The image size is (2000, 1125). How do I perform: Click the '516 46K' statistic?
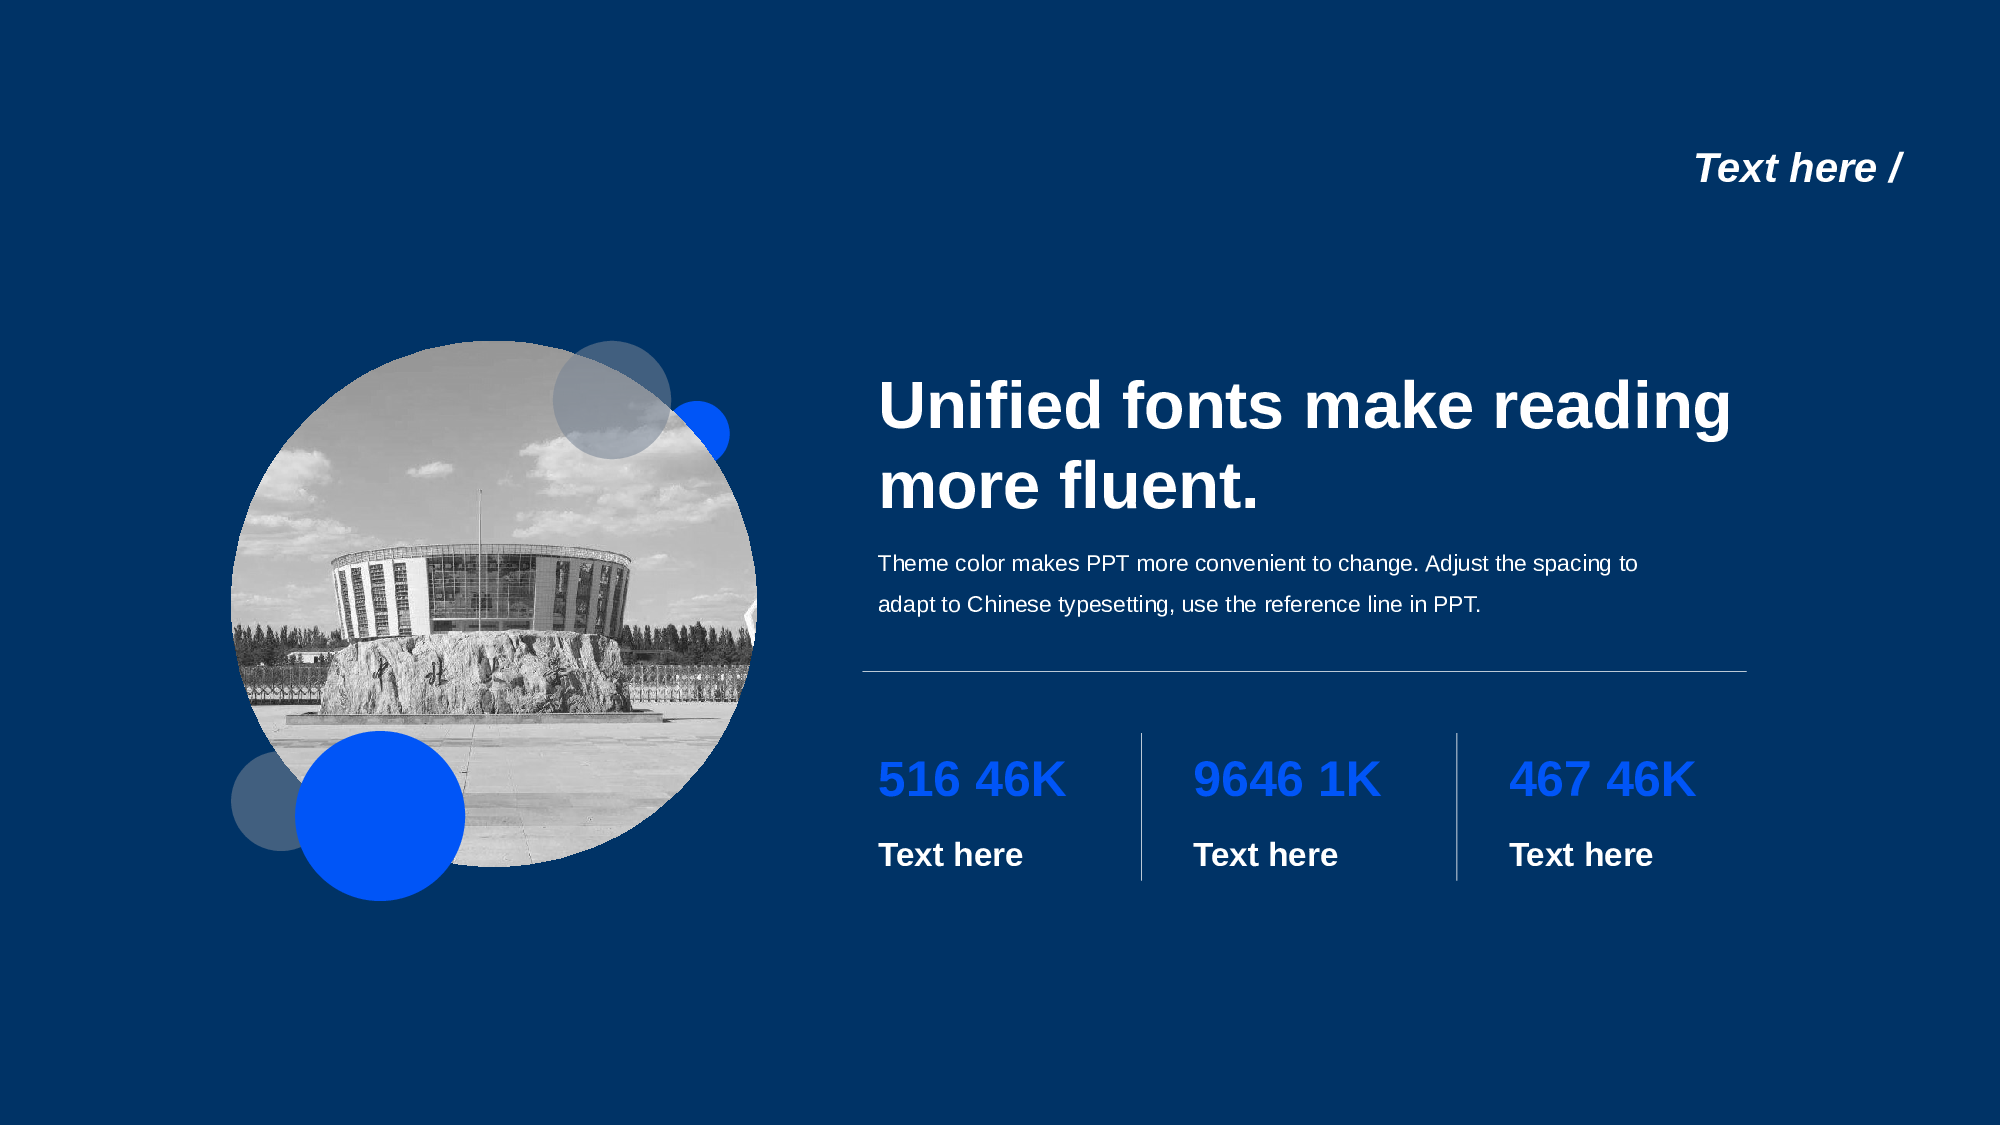coord(971,779)
